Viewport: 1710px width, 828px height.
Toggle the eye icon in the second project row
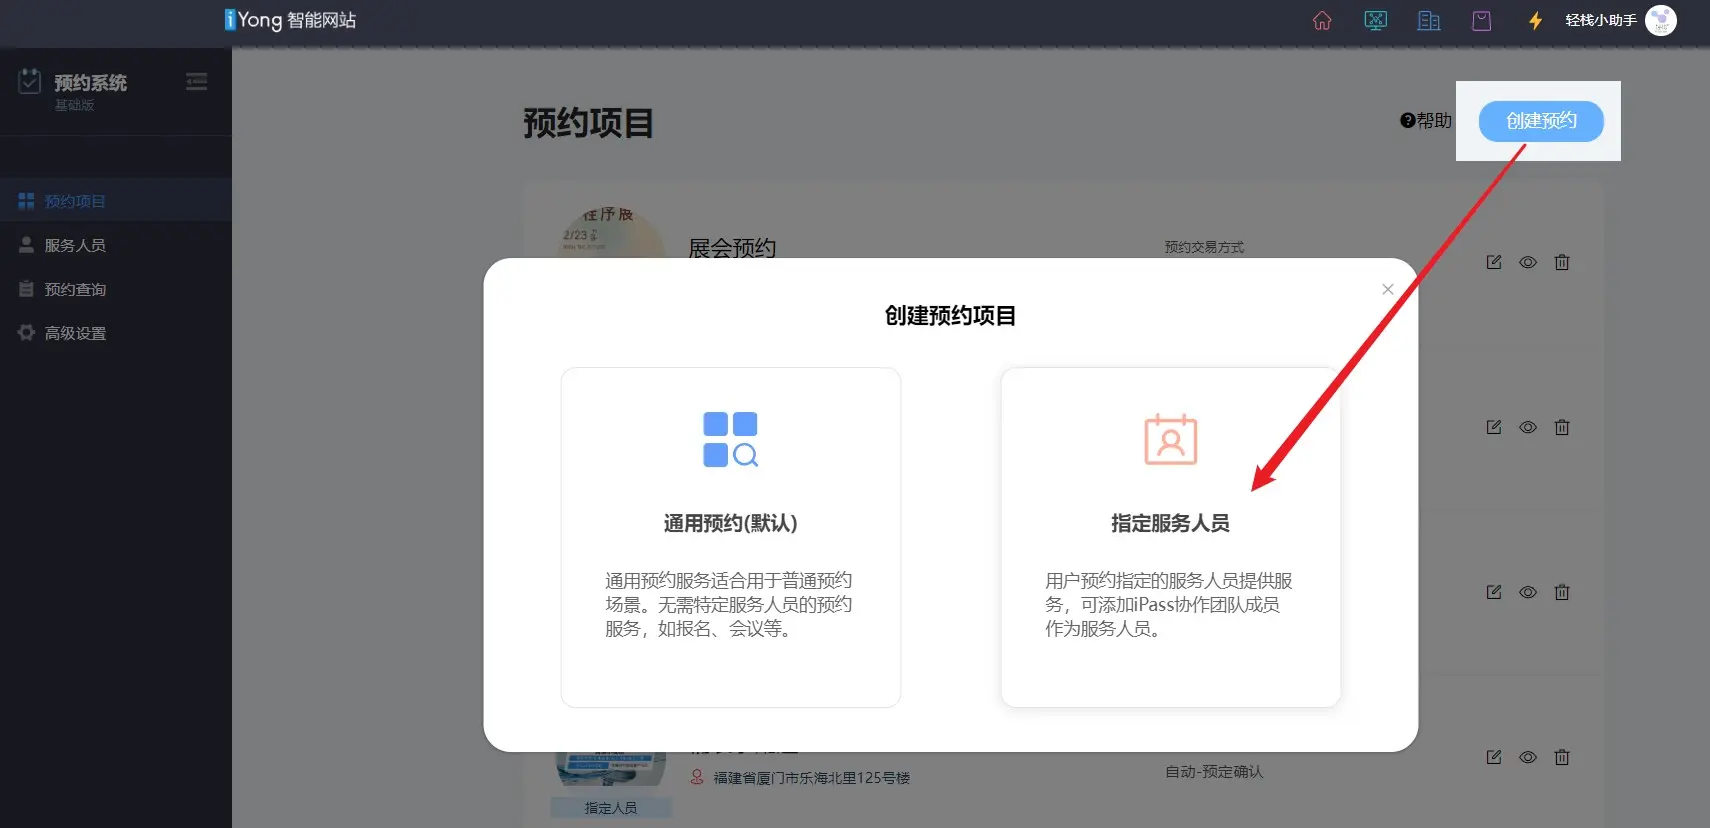coord(1528,427)
